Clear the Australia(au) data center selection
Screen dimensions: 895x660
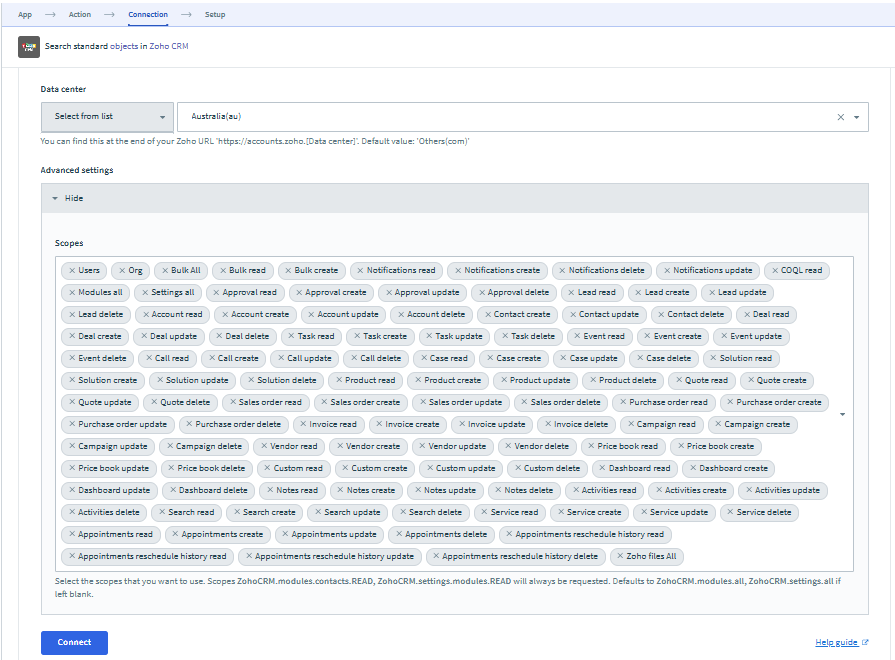(x=840, y=117)
